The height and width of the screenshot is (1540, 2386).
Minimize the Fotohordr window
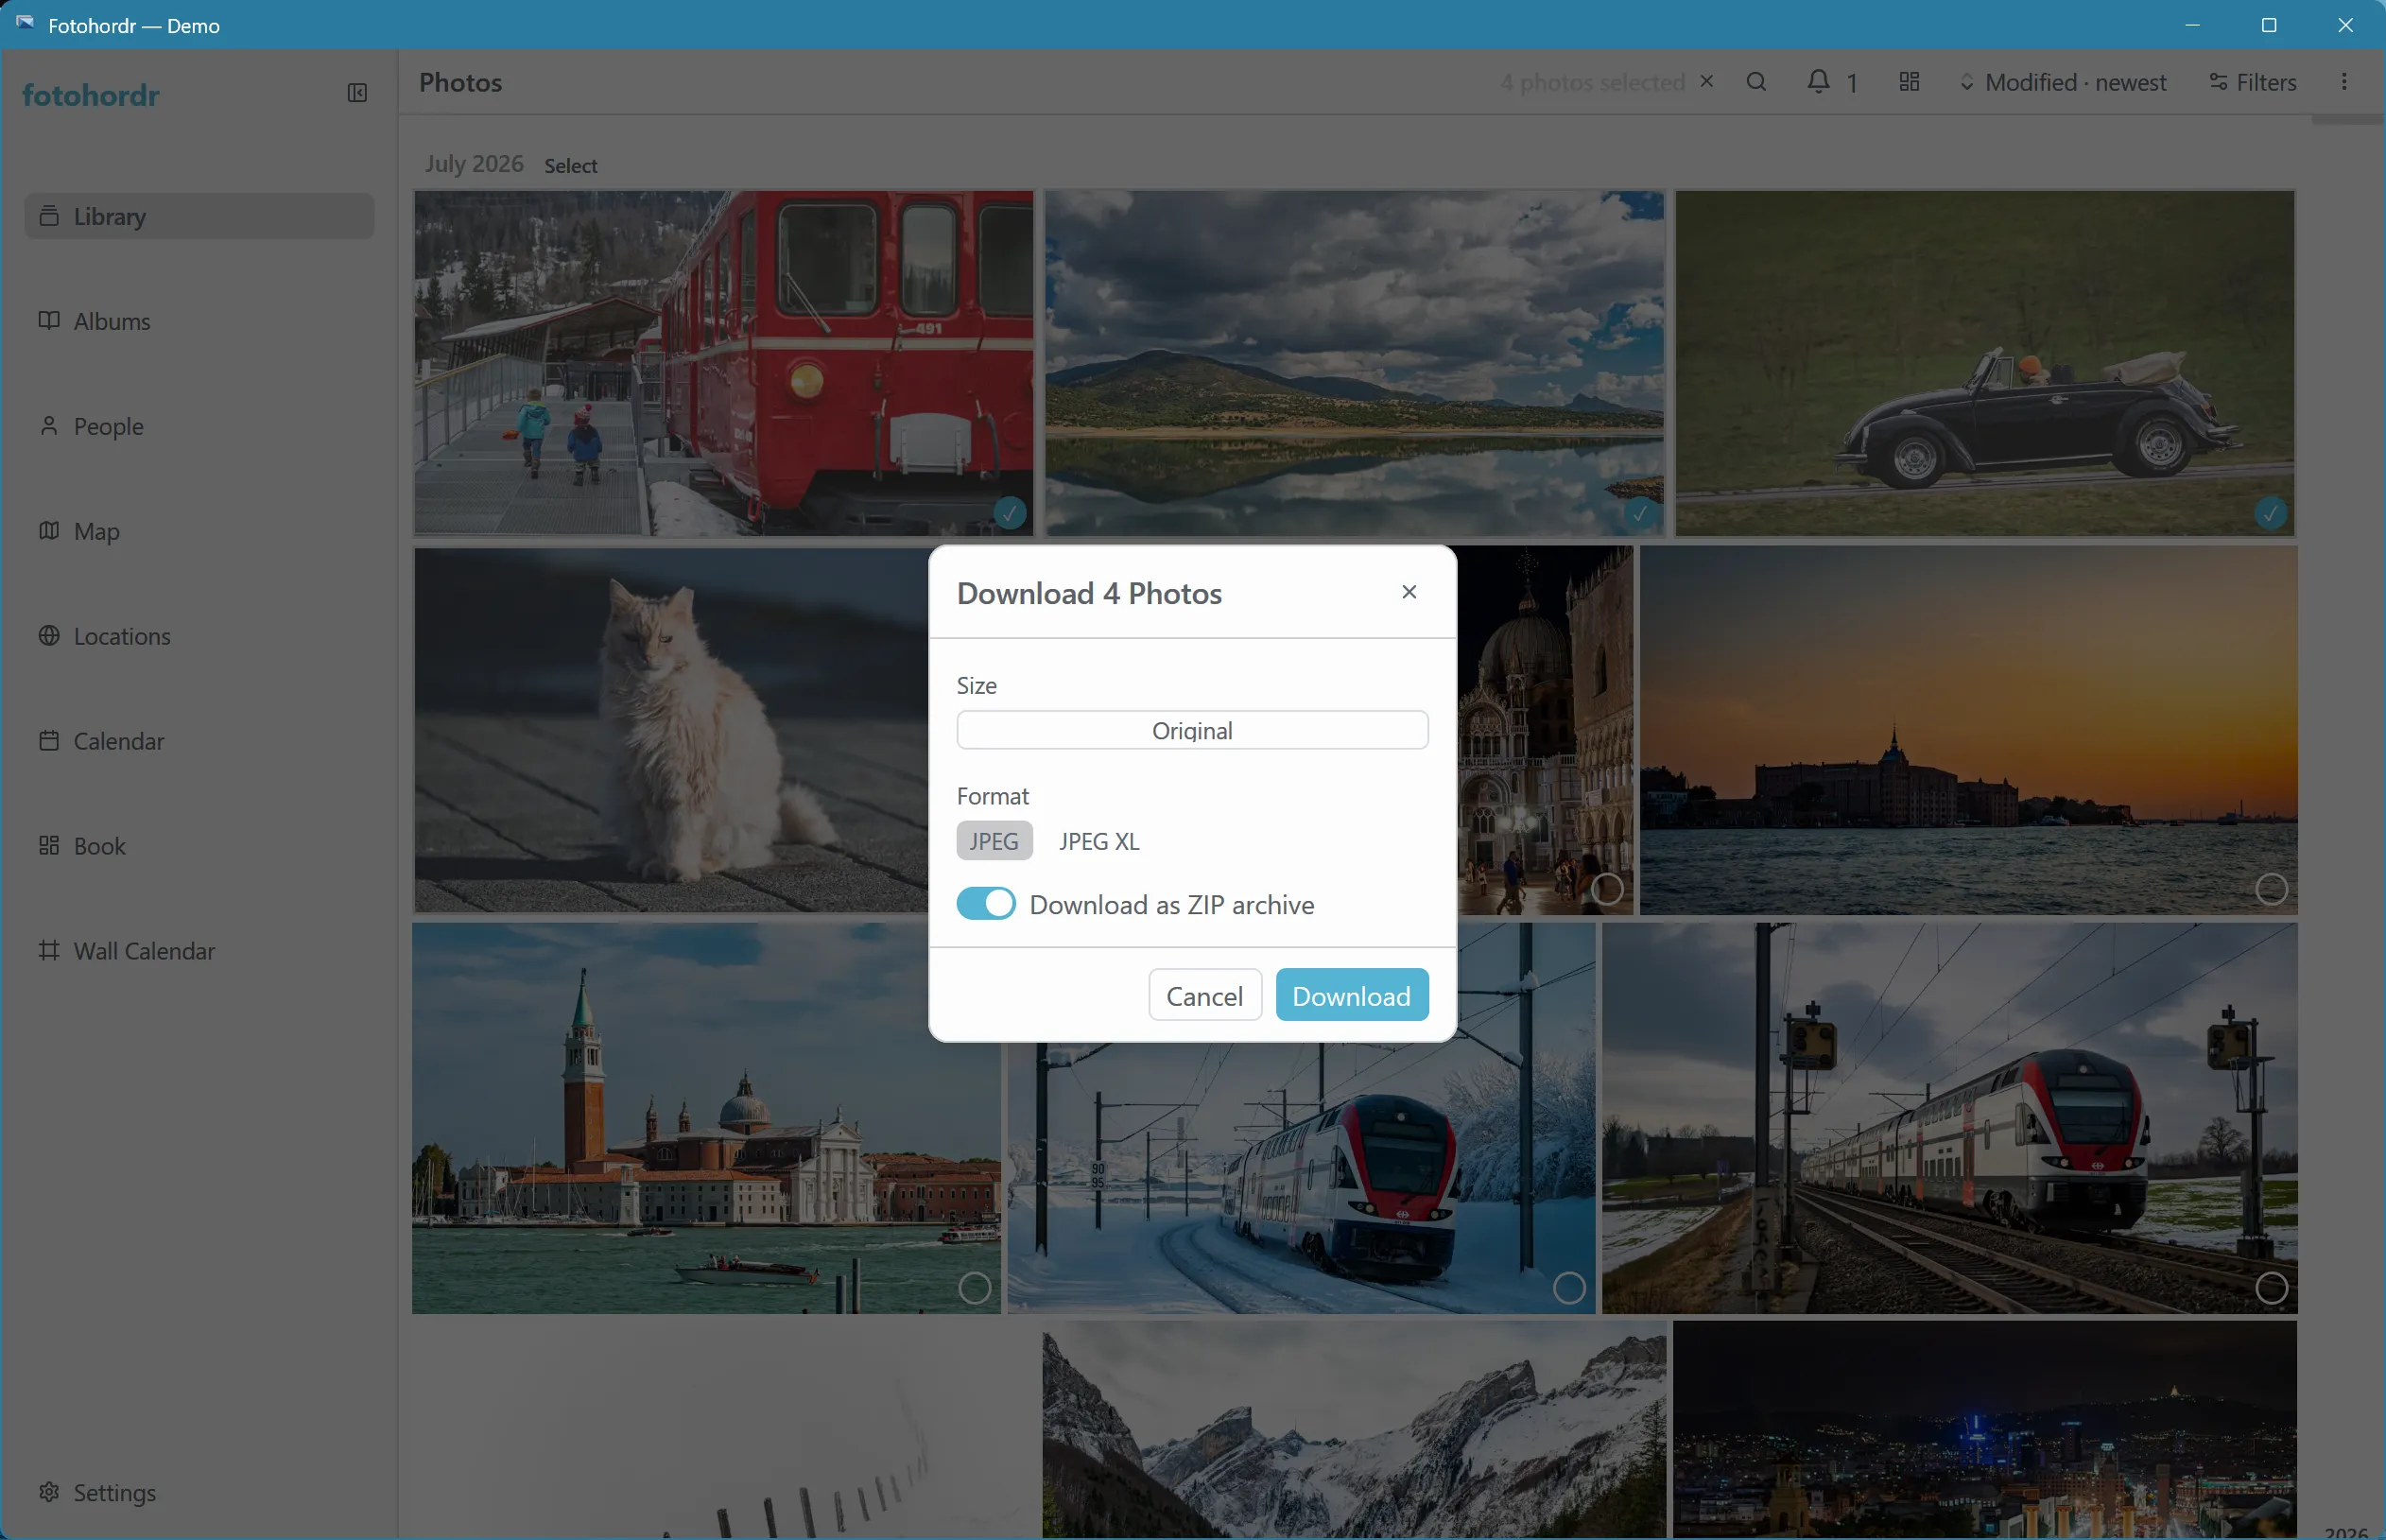2192,25
